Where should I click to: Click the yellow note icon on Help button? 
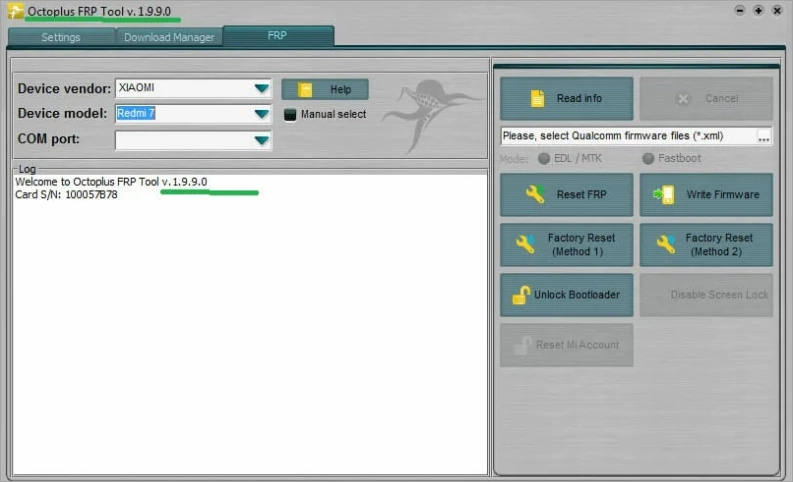coord(305,90)
